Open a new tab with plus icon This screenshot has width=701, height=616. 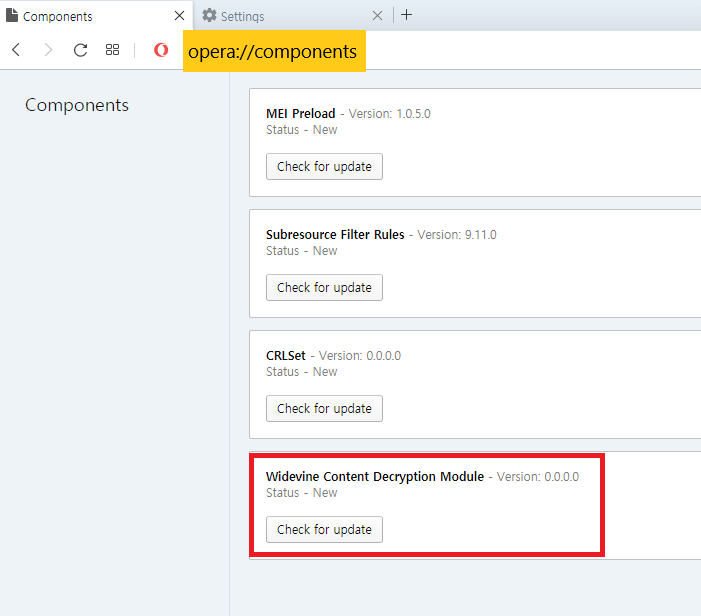[406, 15]
